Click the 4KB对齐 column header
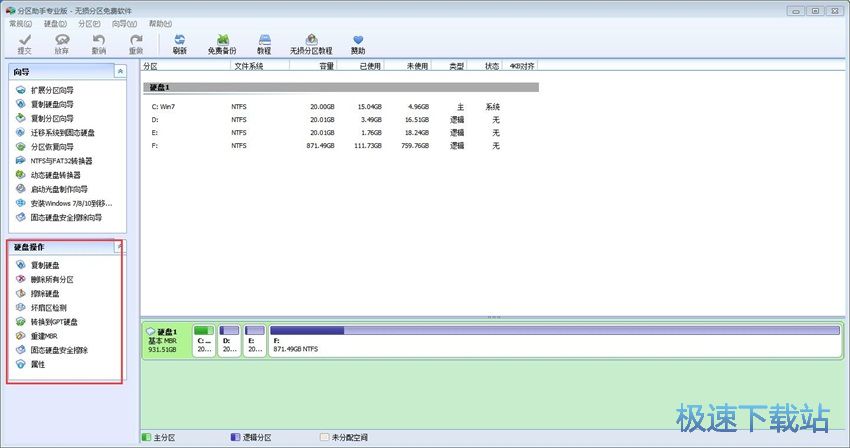Viewport: 850px width, 448px height. coord(521,66)
